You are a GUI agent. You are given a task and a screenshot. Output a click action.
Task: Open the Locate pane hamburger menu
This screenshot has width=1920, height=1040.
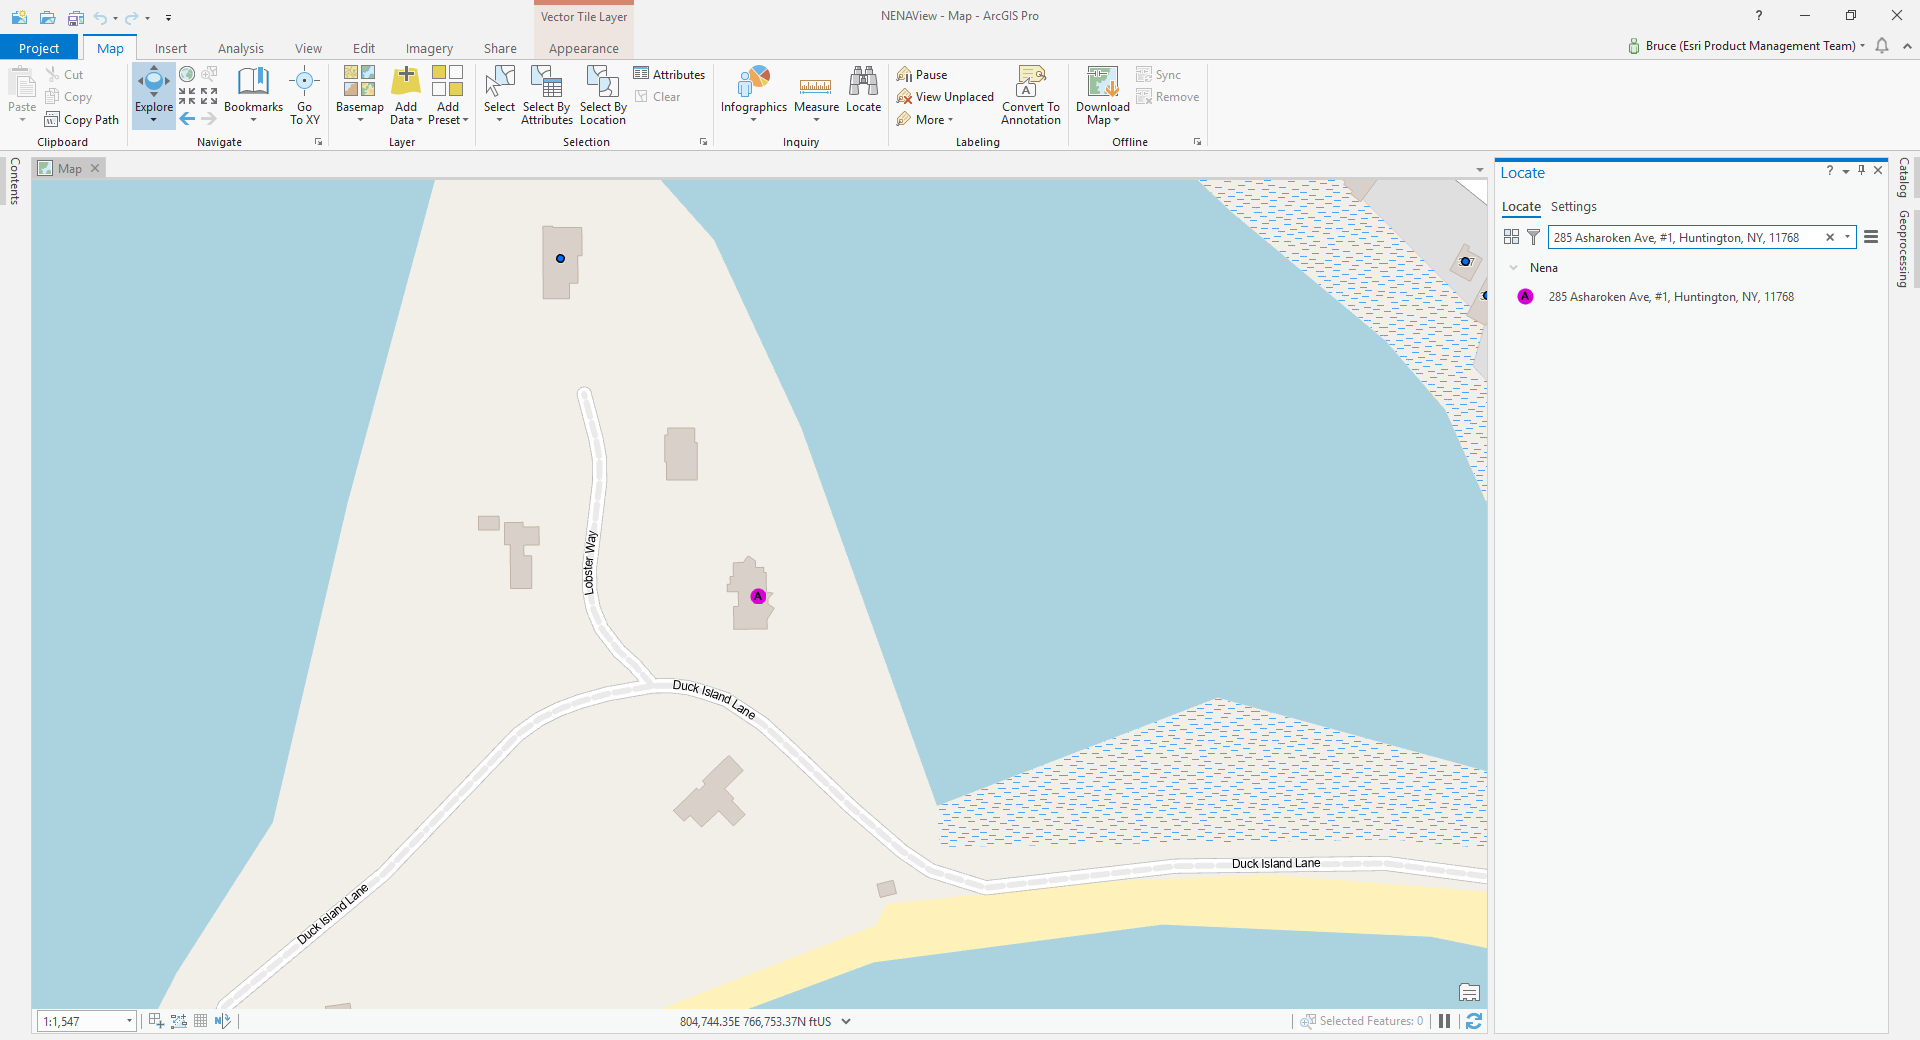1871,237
